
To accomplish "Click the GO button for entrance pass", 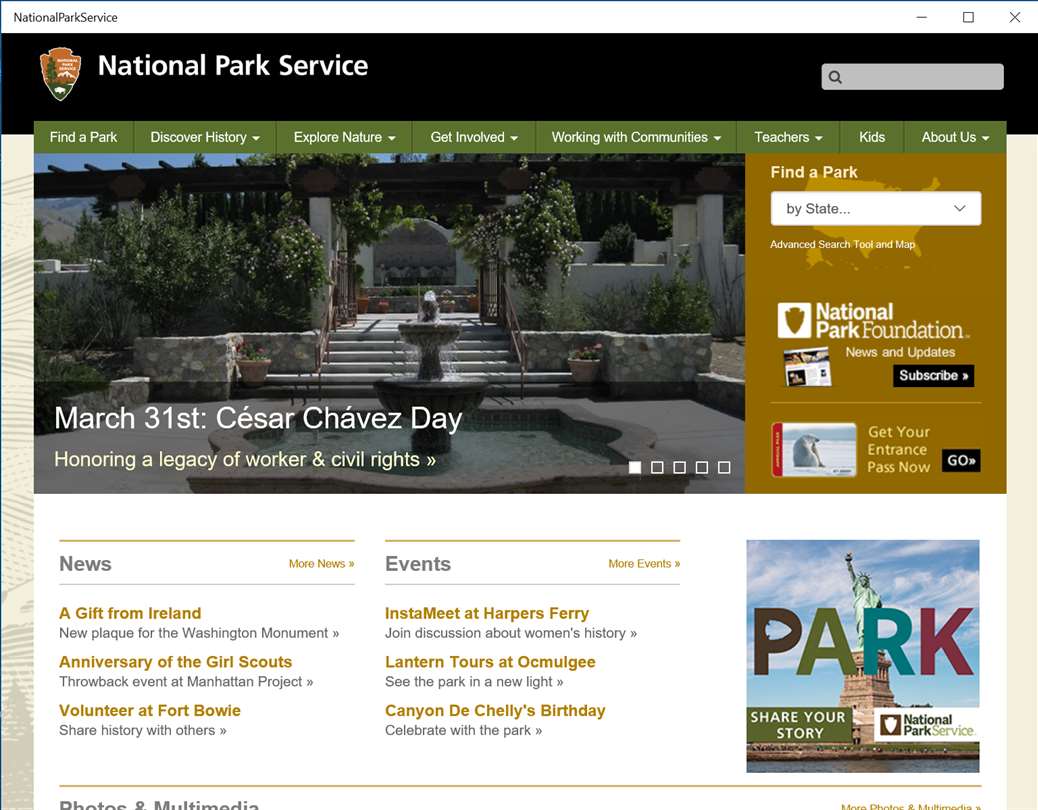I will coord(961,460).
